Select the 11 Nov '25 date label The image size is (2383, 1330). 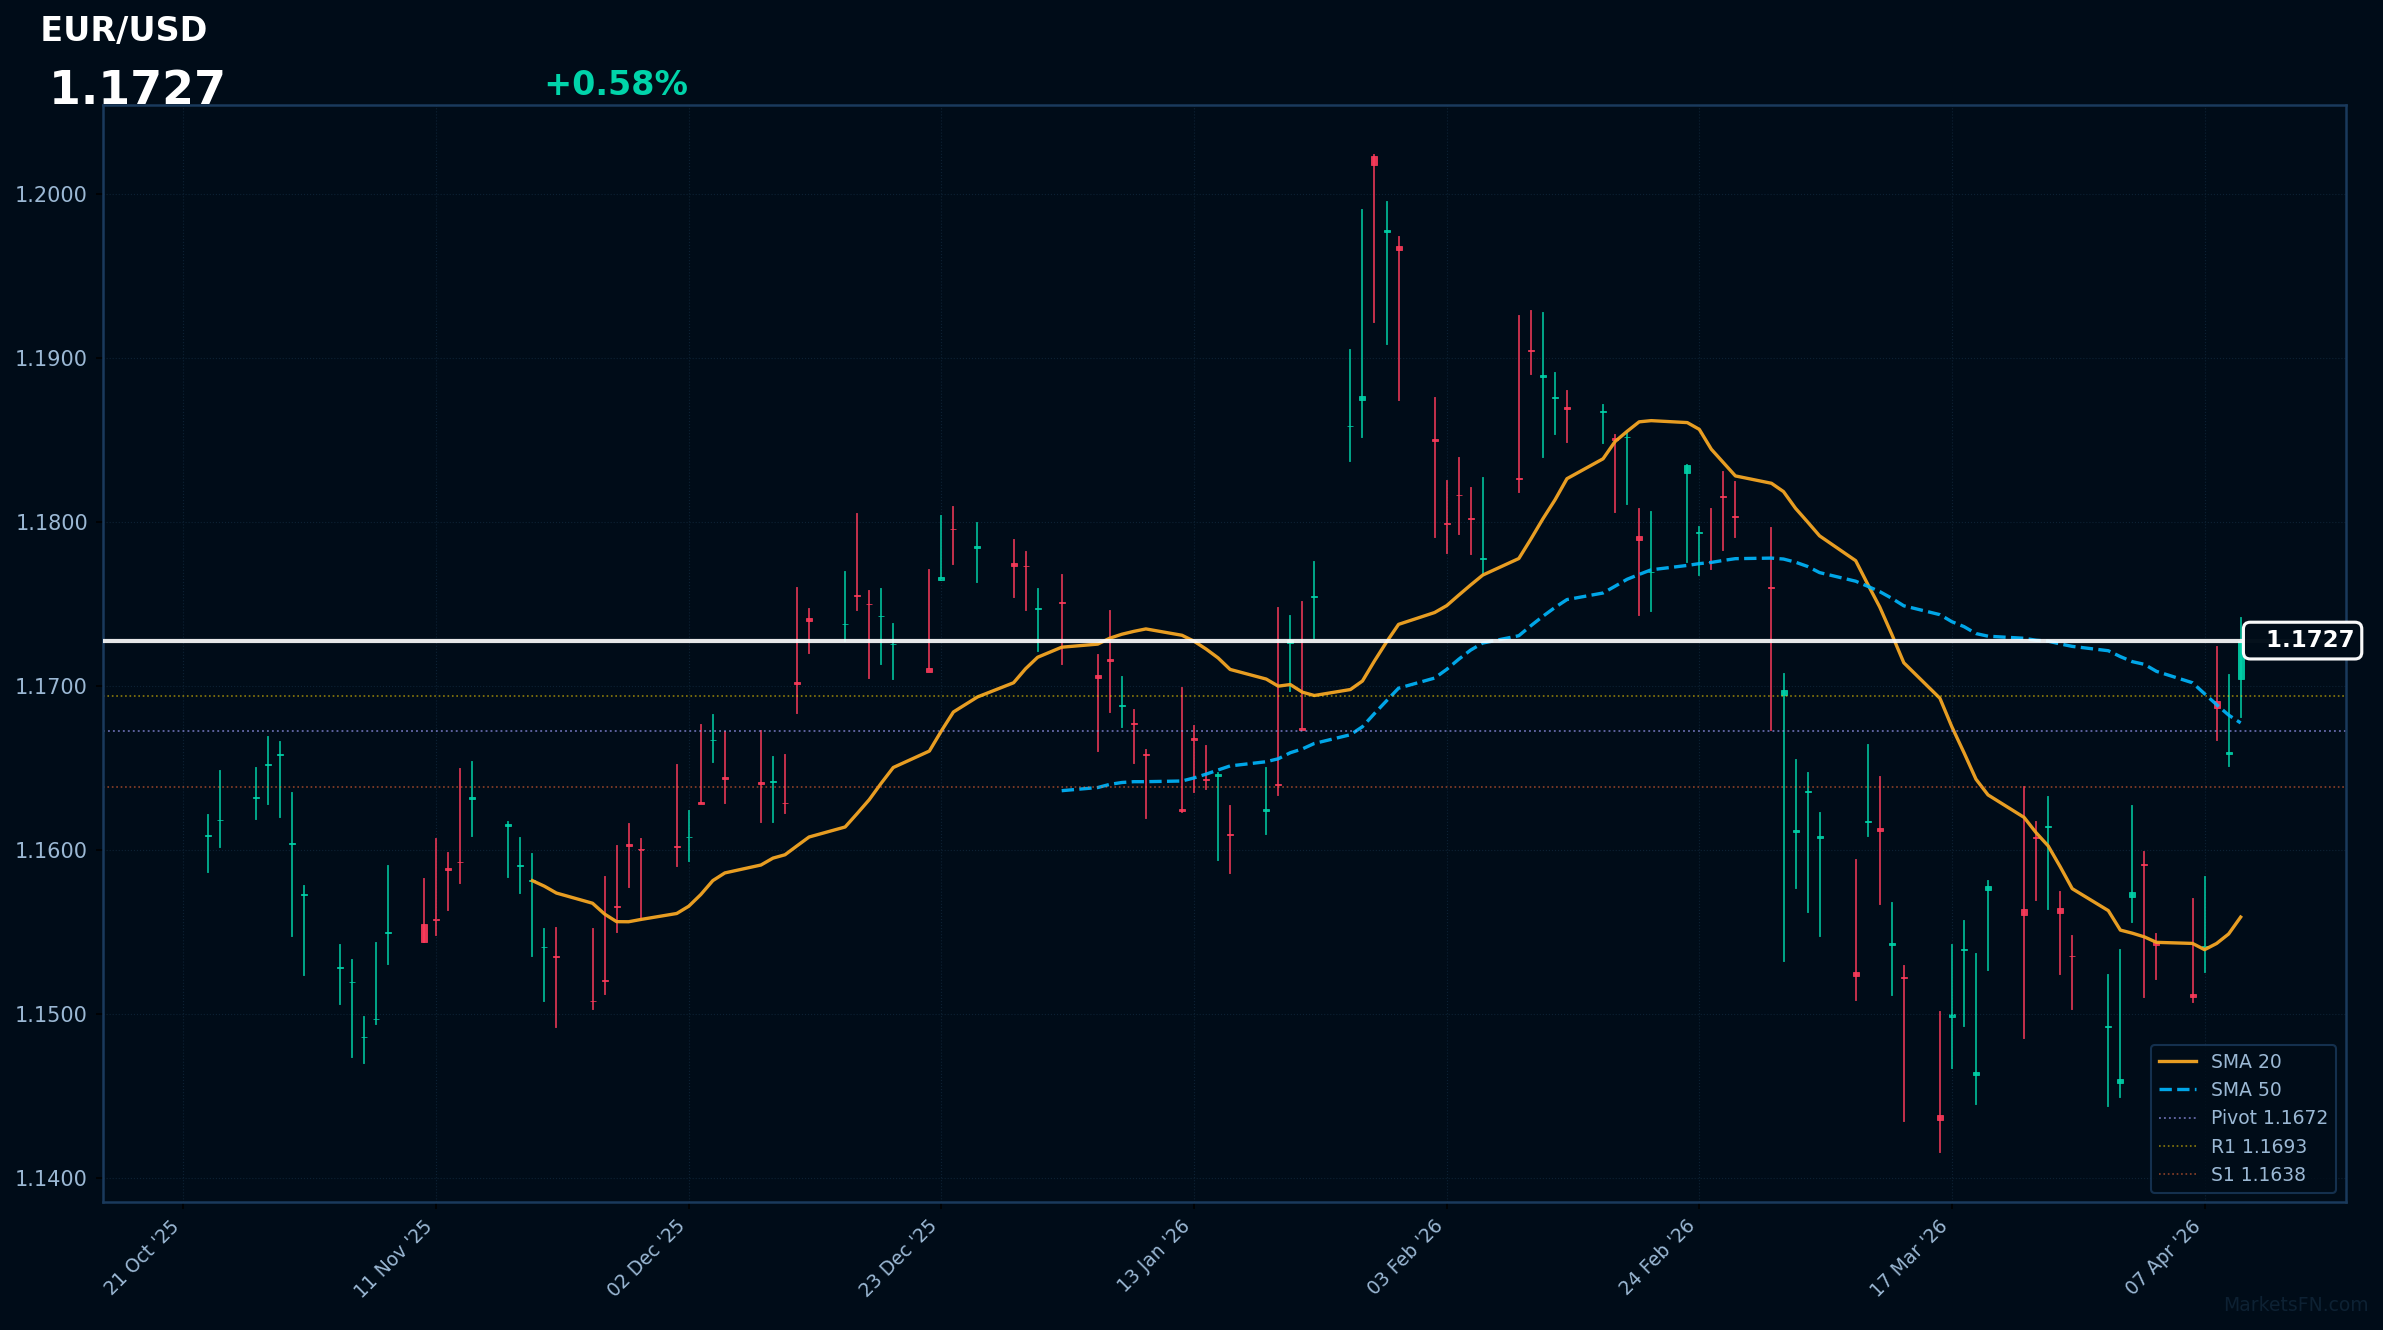coord(393,1258)
